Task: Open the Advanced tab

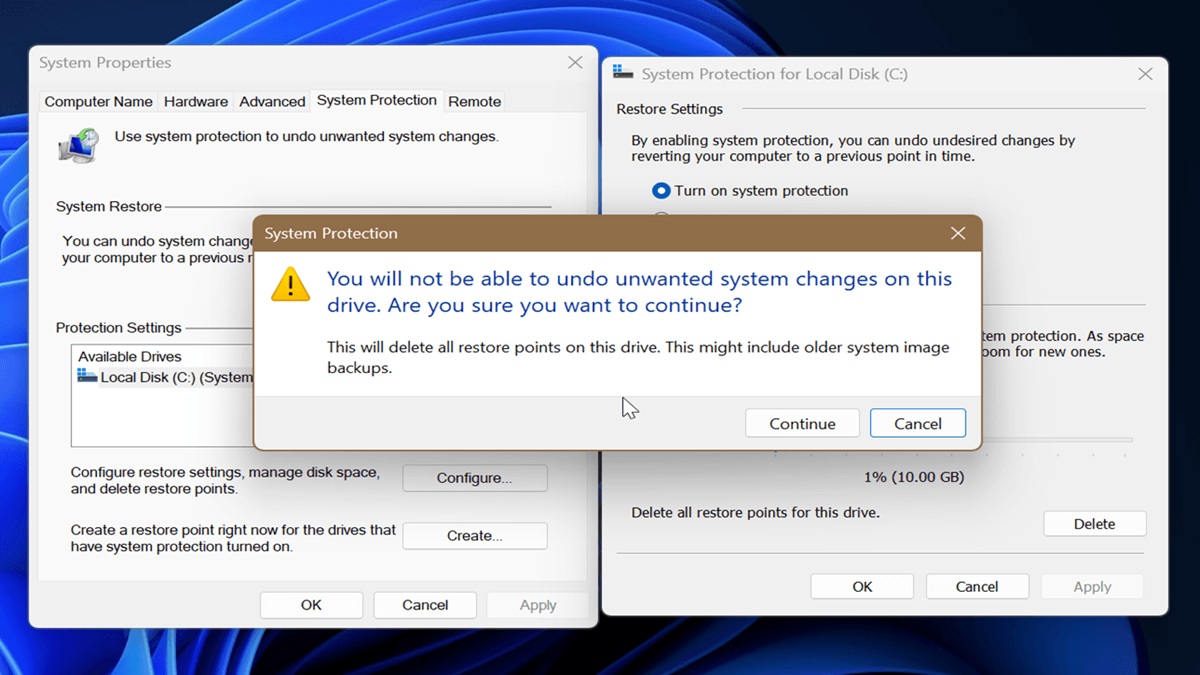Action: click(x=272, y=101)
